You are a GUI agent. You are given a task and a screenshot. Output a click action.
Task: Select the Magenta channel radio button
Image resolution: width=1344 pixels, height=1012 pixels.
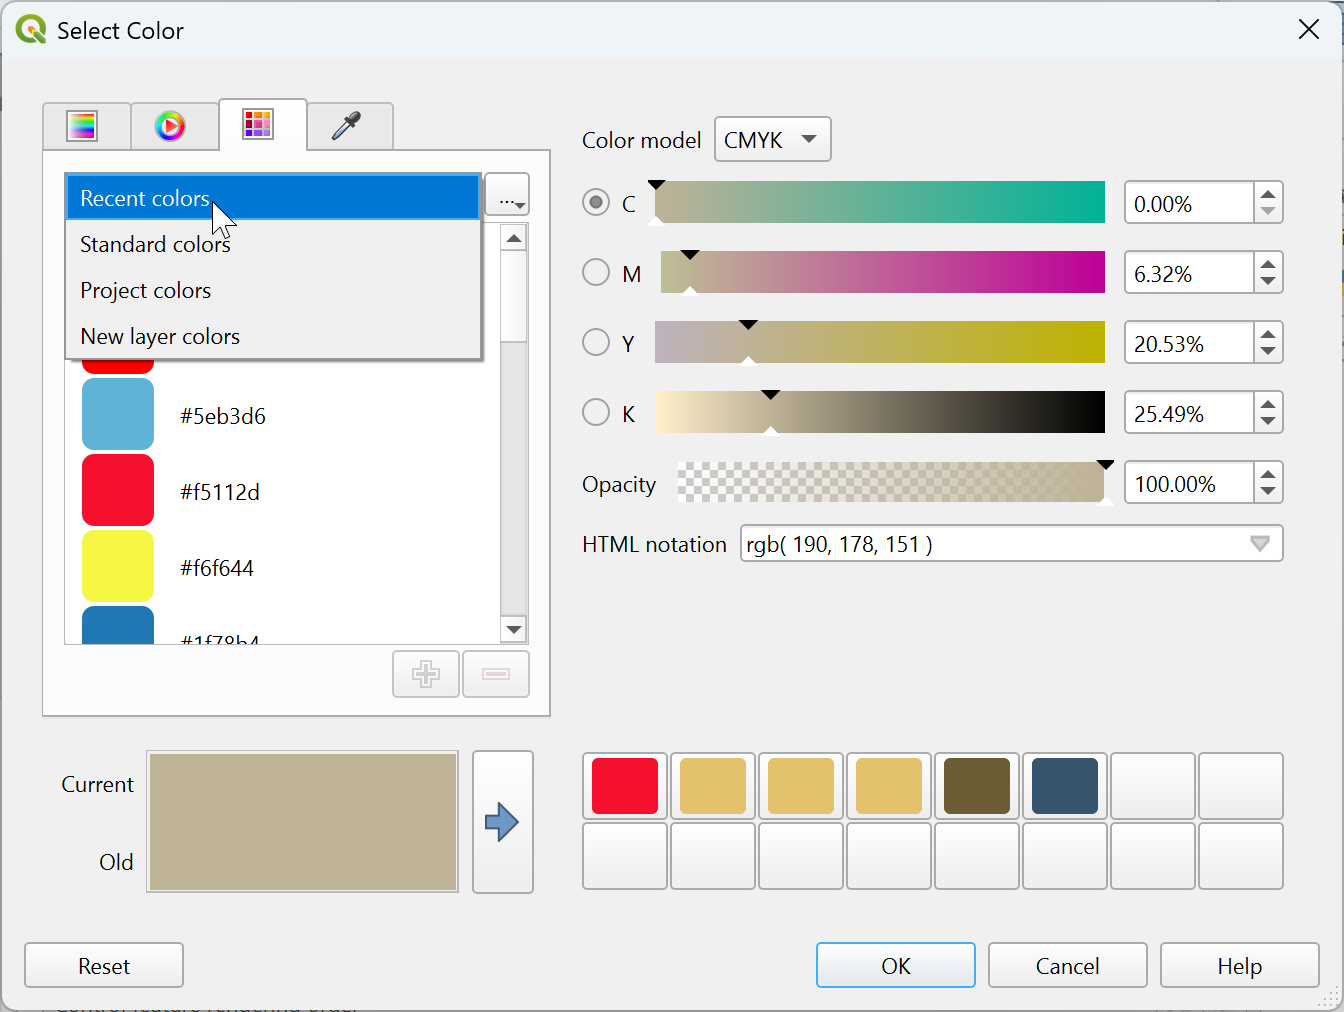pos(596,272)
